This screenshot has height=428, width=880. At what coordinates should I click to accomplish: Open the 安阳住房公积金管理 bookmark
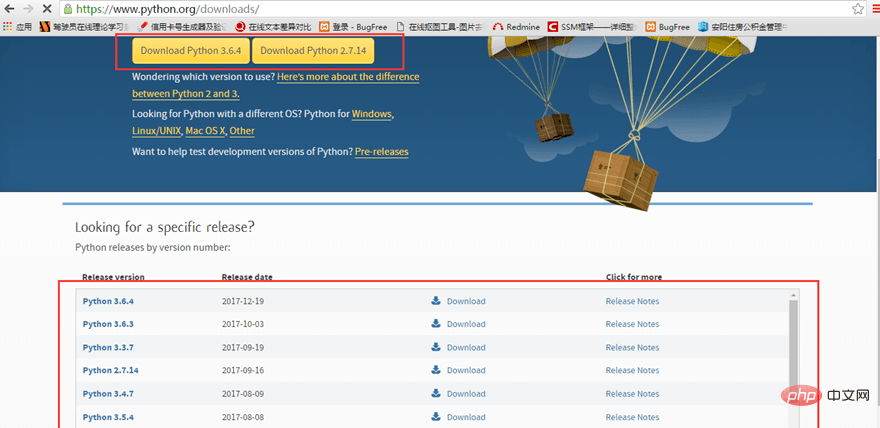click(742, 26)
